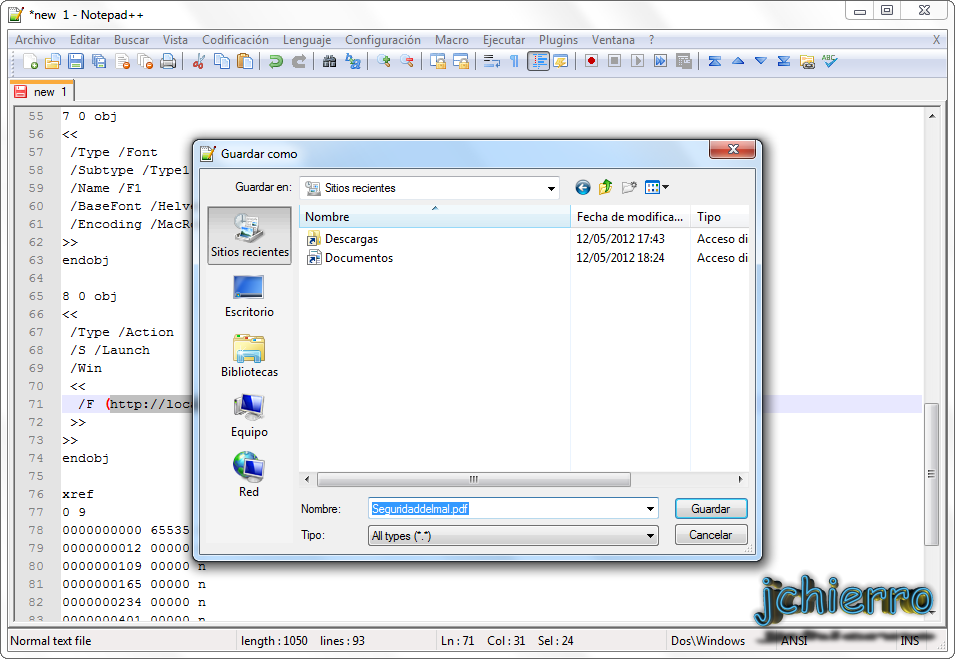Select Sitios recientes in places bar
The height and width of the screenshot is (659, 955).
(250, 235)
